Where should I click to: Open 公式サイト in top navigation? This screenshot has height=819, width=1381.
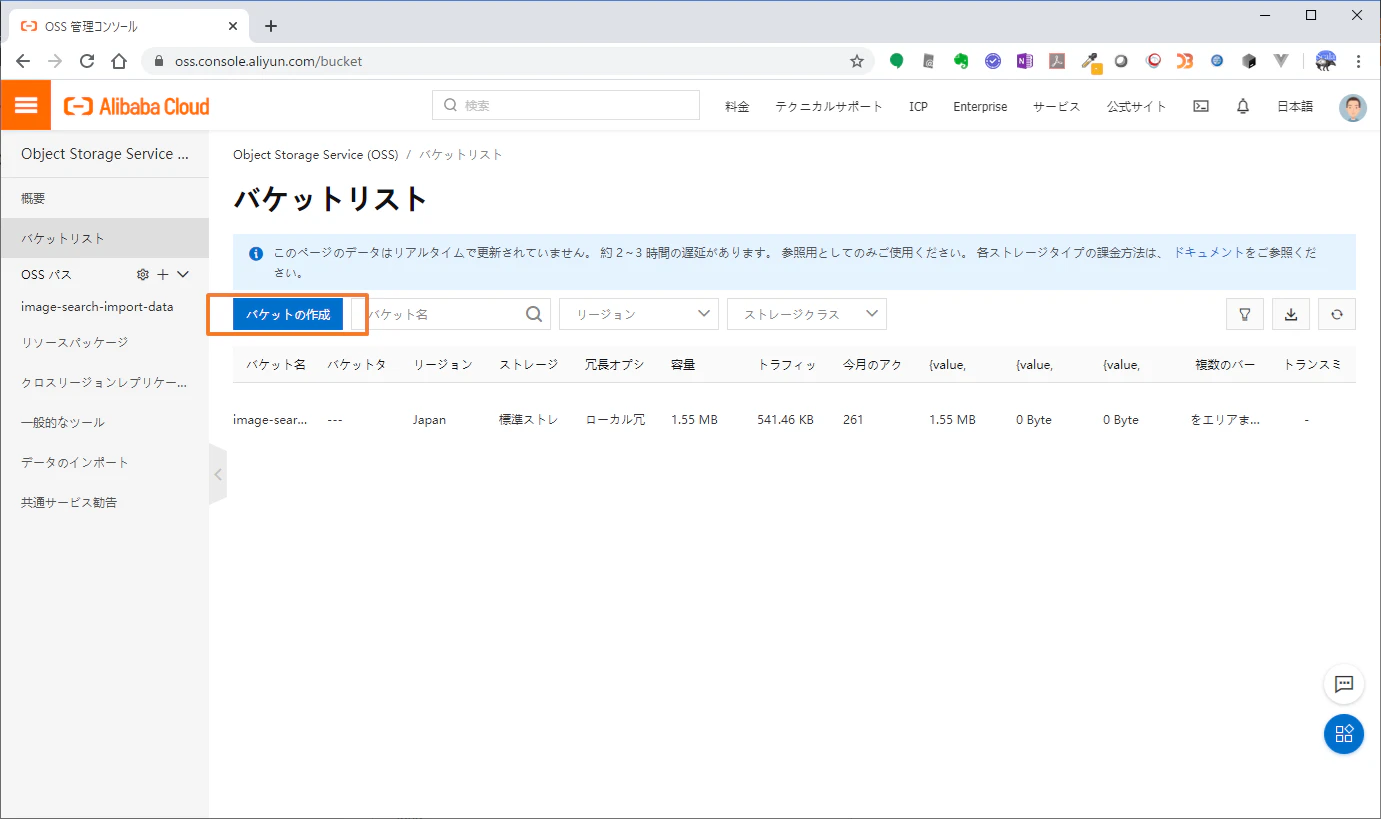(x=1136, y=106)
